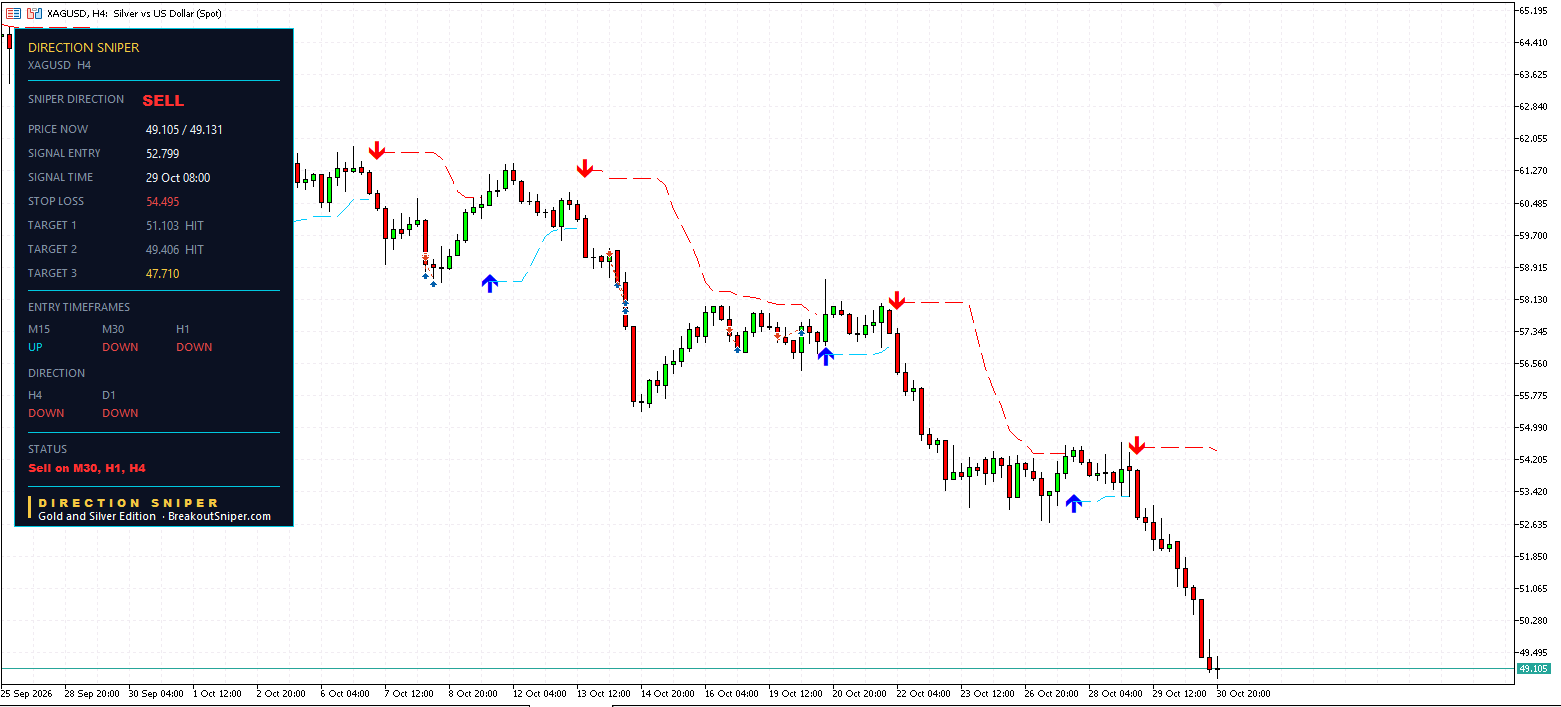Select the red sell arrow near 28 Oct
Image resolution: width=1561 pixels, height=707 pixels.
coord(1137,445)
